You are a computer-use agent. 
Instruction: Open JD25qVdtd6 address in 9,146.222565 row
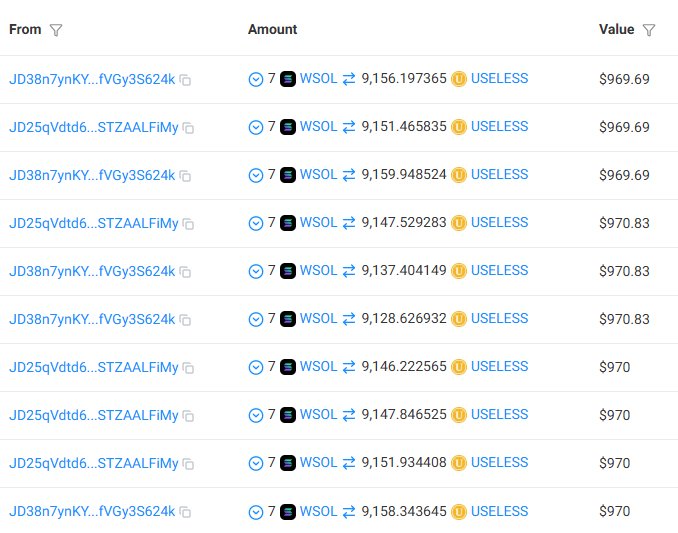pyautogui.click(x=94, y=367)
